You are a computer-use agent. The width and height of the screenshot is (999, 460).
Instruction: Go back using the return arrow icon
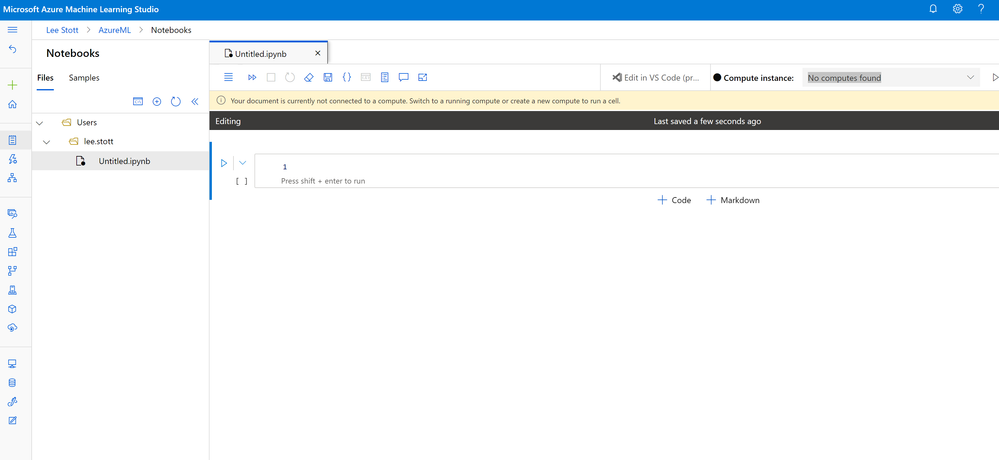point(12,49)
